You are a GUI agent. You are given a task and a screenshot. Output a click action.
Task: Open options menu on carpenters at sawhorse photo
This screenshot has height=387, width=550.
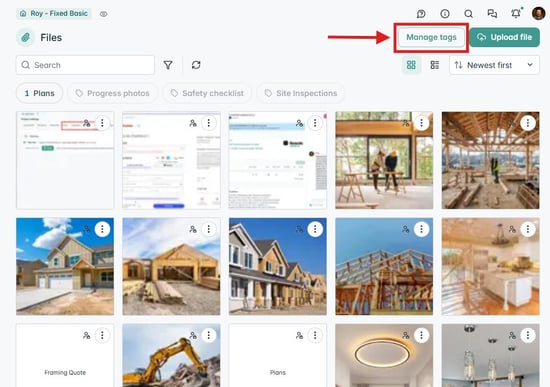pos(421,123)
